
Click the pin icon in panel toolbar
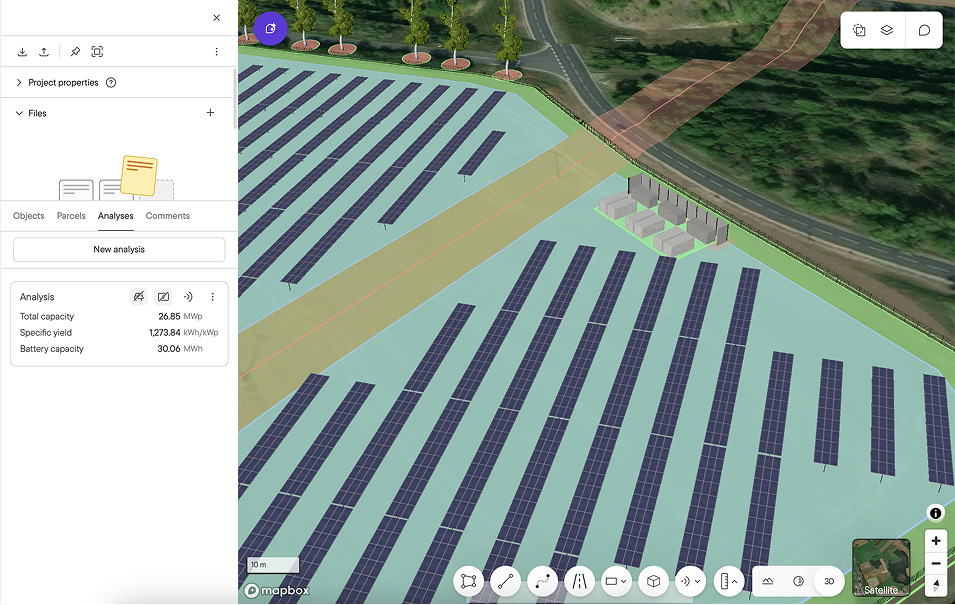[x=76, y=52]
